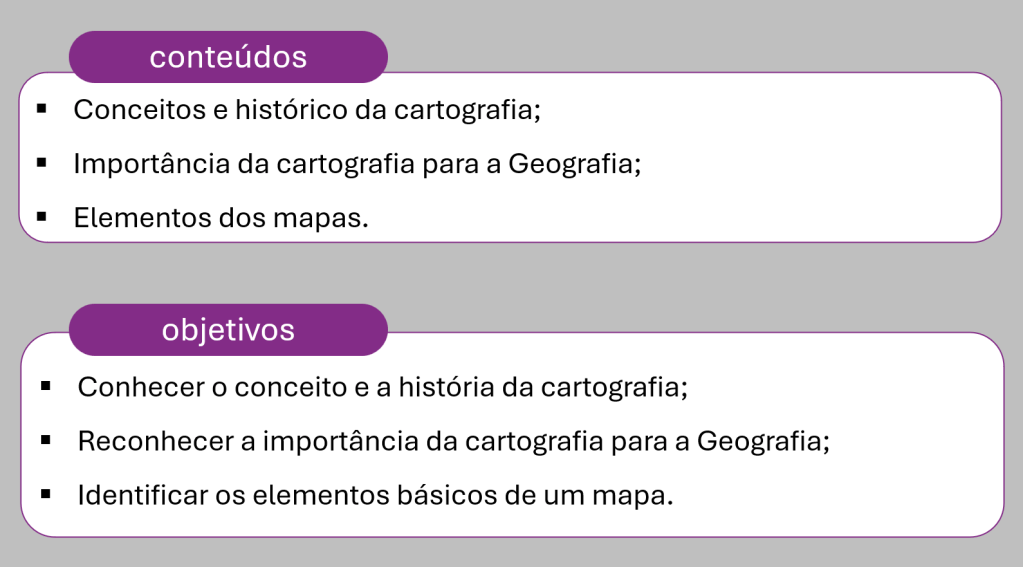This screenshot has height=567, width=1023.
Task: Select the "Importância da cartografia para a Geografia" line
Action: [358, 164]
